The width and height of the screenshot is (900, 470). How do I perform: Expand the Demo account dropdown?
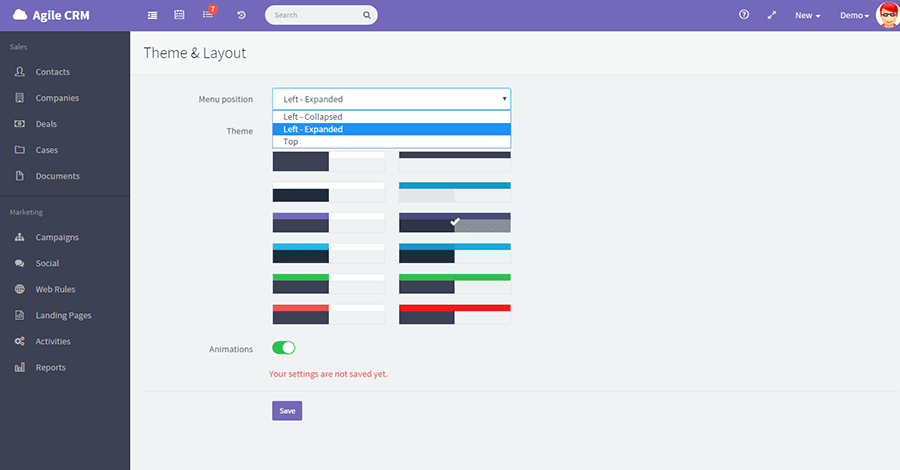point(854,15)
